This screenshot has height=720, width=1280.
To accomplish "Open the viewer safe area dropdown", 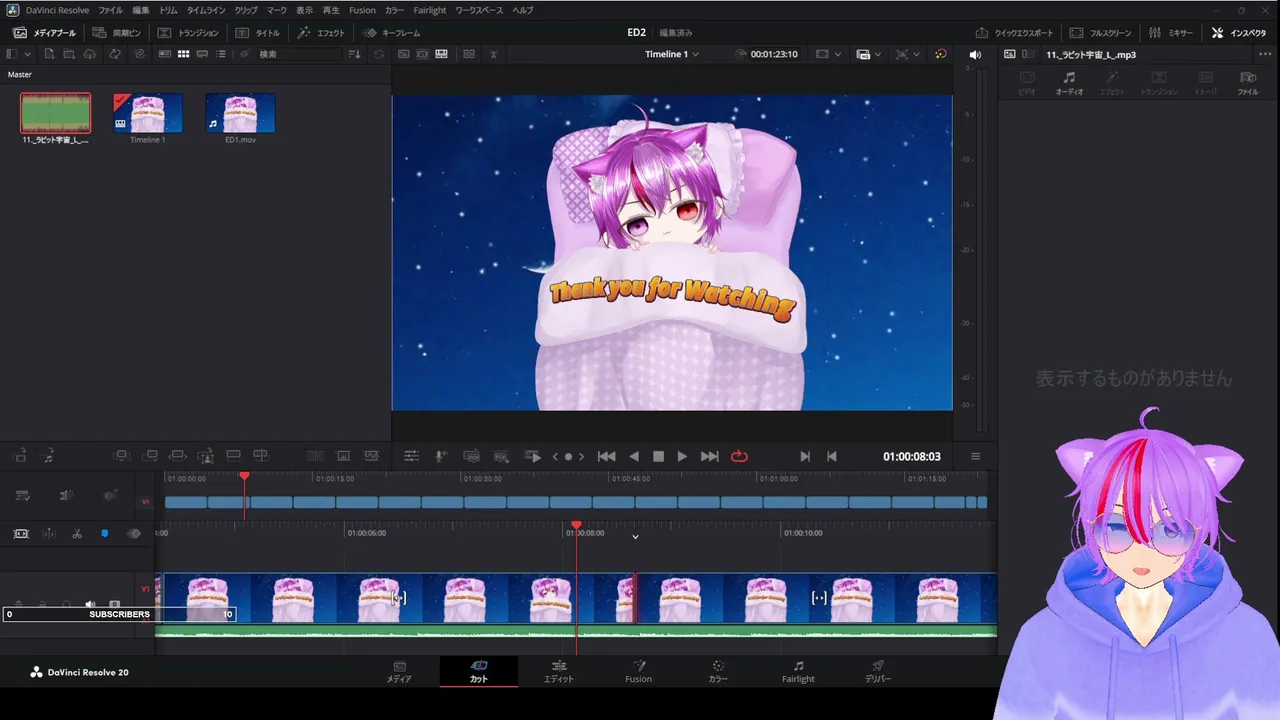I will [x=828, y=54].
